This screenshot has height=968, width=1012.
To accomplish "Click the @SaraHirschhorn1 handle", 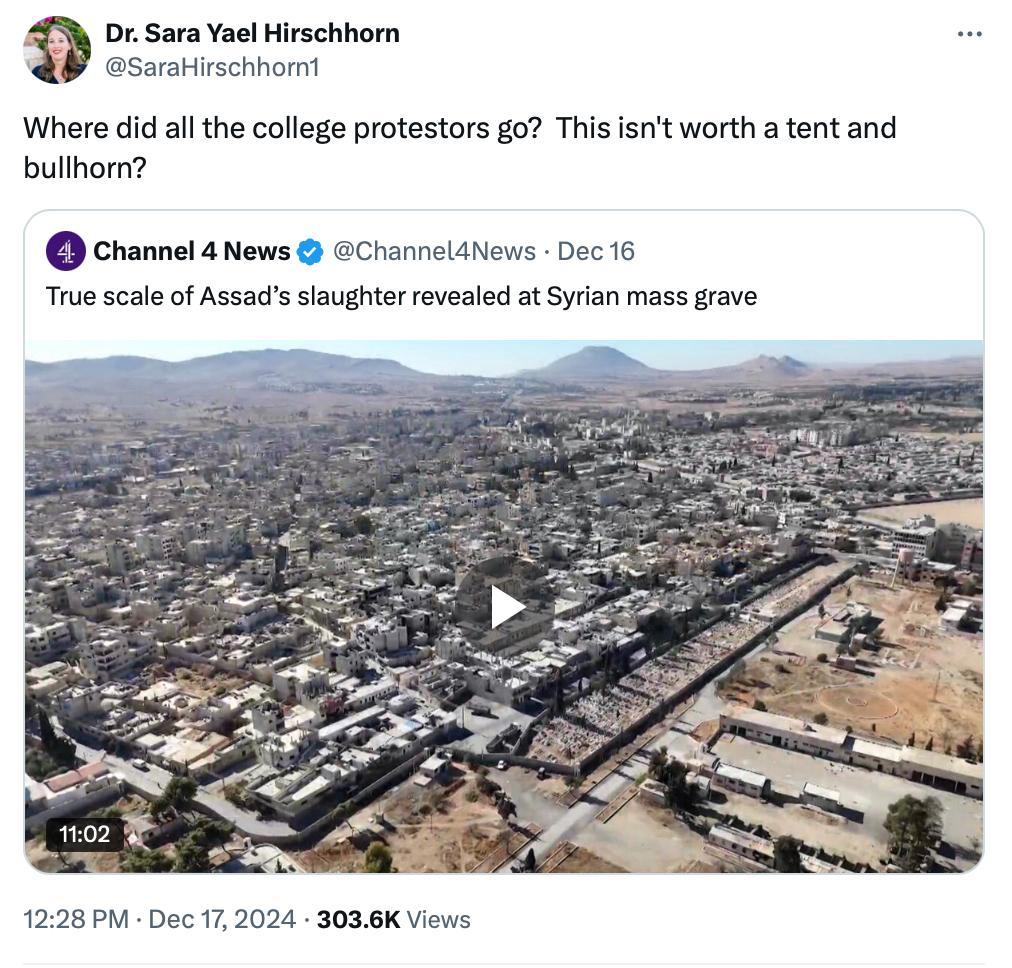I will pos(212,66).
